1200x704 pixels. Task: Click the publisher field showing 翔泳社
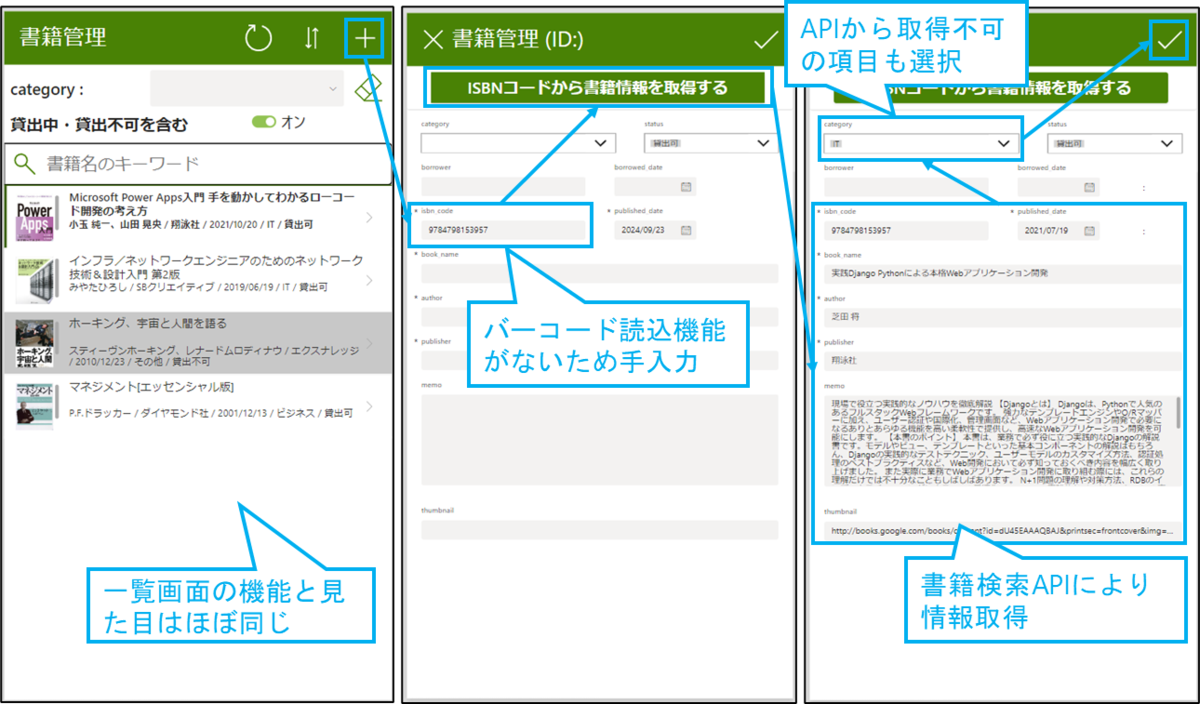[x=1003, y=359]
